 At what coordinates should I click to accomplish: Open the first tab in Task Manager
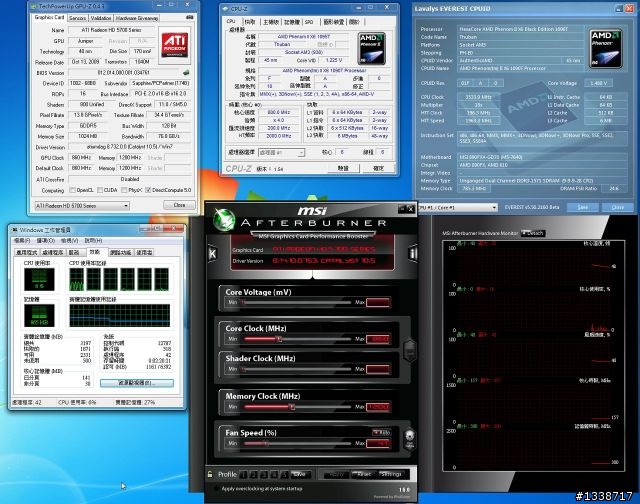pyautogui.click(x=27, y=253)
